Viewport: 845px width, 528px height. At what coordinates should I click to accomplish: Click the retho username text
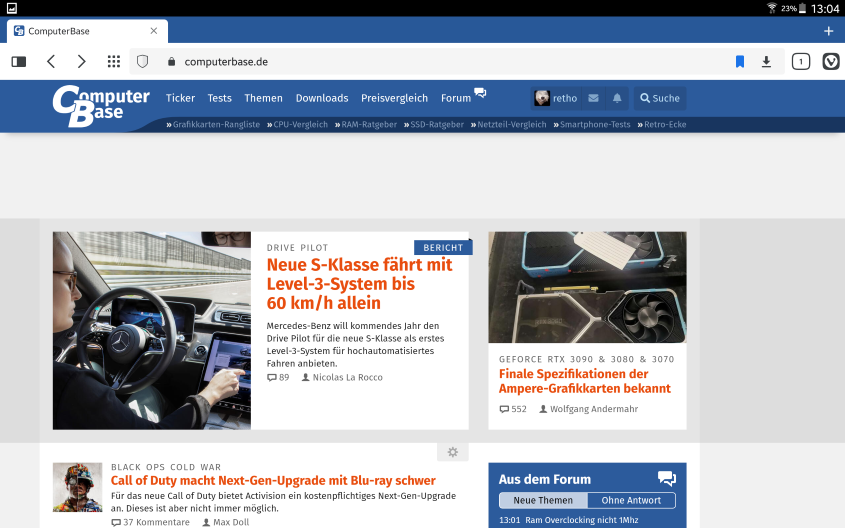click(565, 98)
